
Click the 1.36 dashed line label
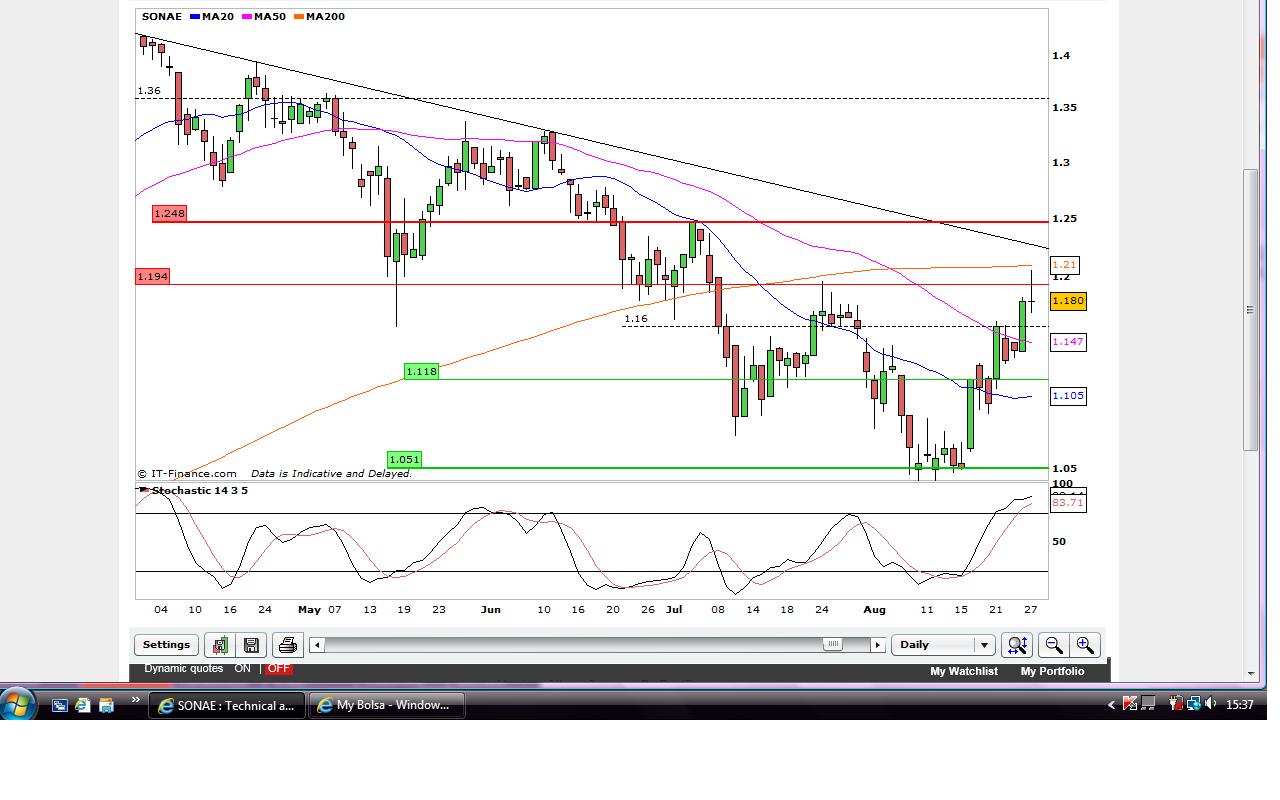149,91
